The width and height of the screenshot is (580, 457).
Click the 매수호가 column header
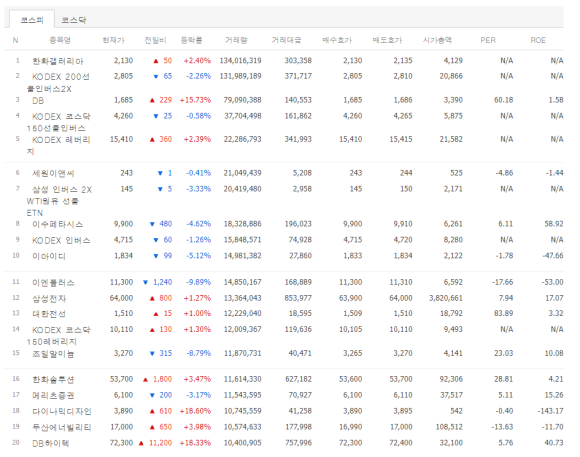(337, 40)
